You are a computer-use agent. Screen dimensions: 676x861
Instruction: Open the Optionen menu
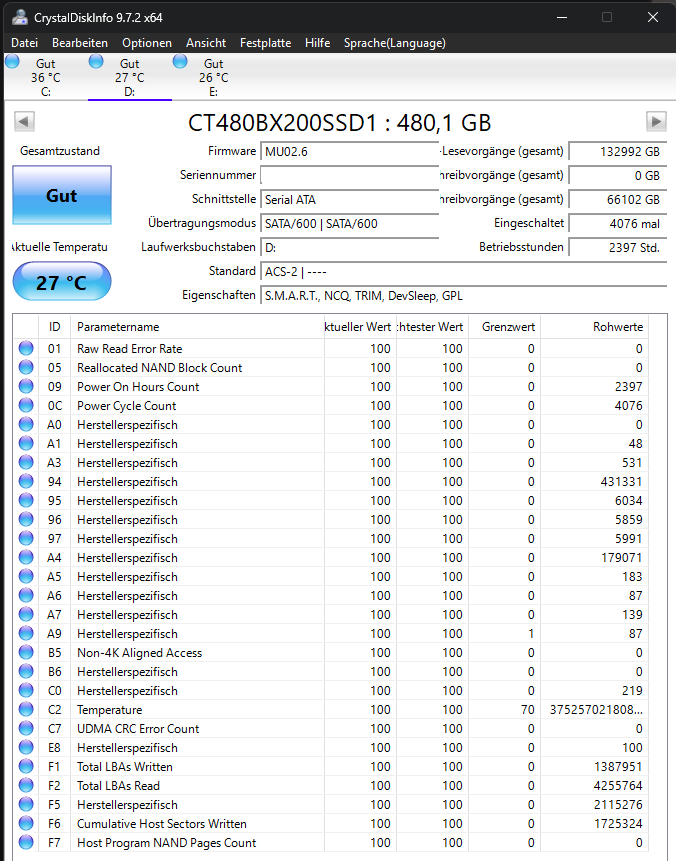[147, 43]
